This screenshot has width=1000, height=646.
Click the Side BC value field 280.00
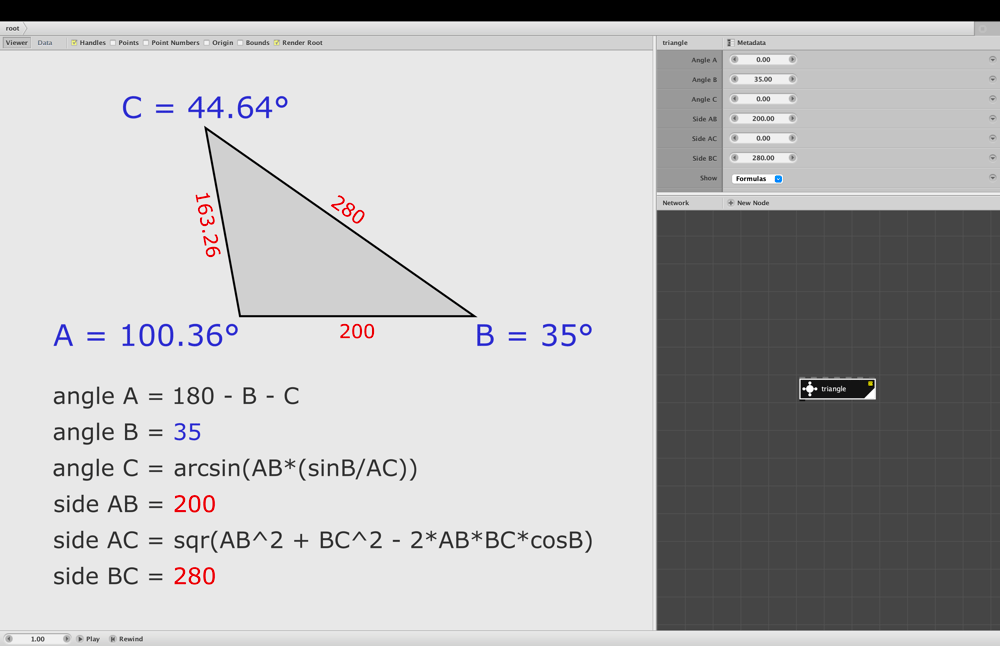(763, 158)
